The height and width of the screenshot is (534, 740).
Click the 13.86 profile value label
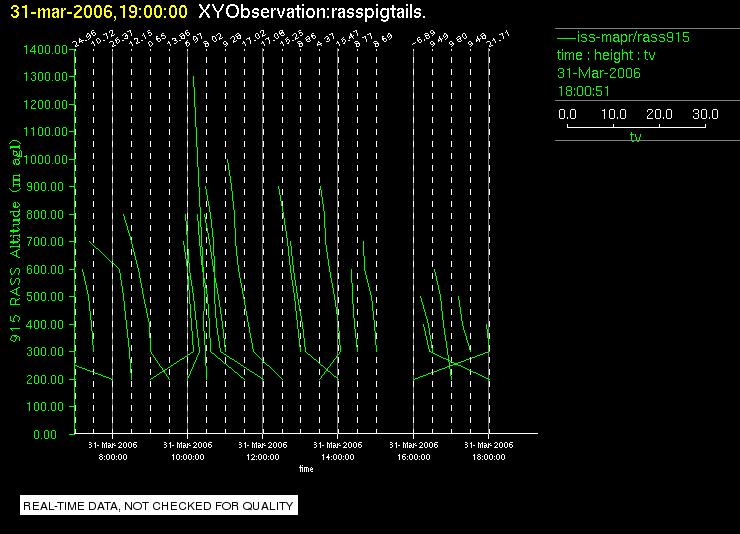[178, 39]
